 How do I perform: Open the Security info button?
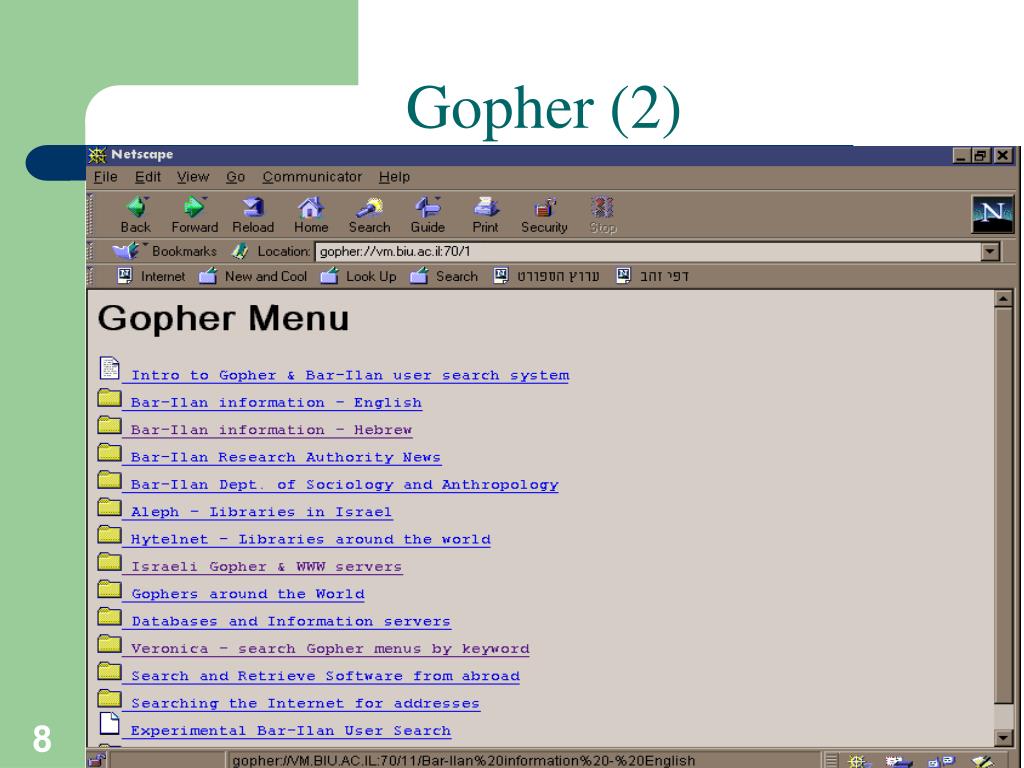[544, 215]
